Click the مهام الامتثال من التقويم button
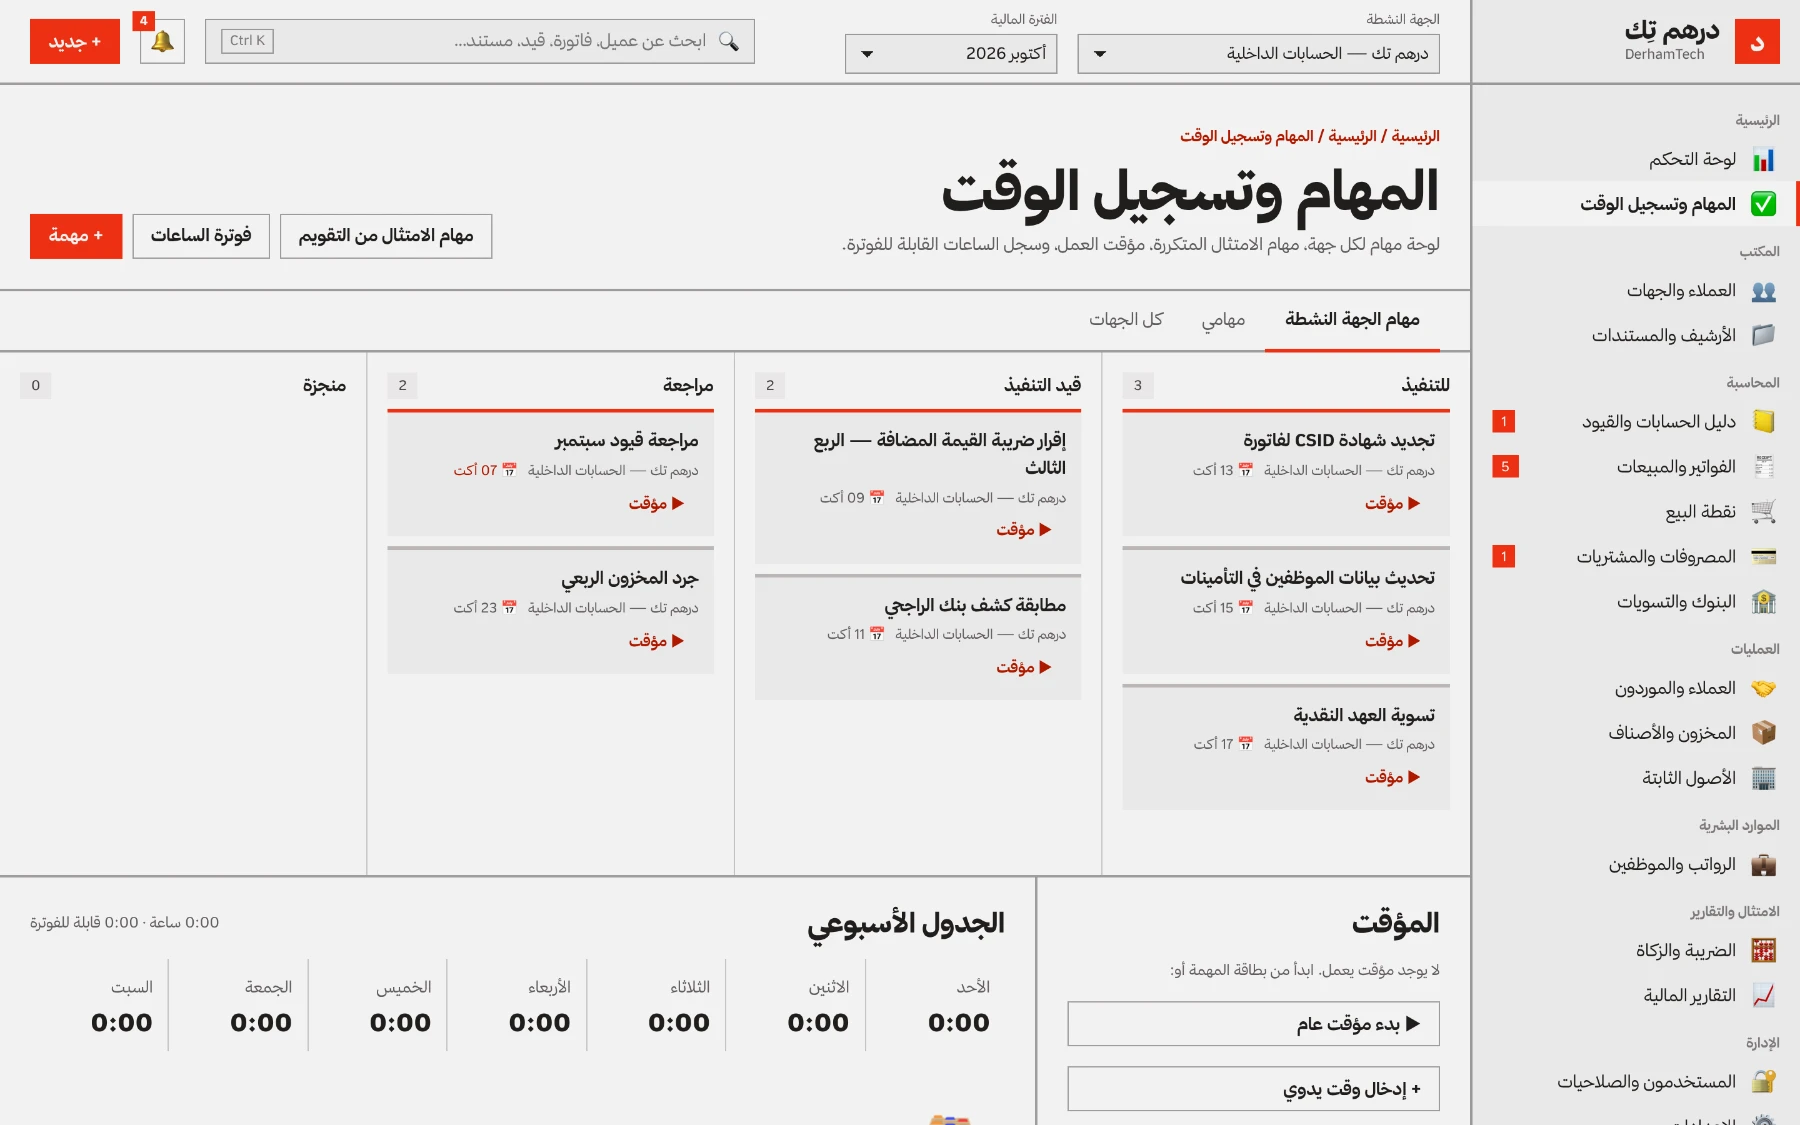The width and height of the screenshot is (1800, 1125). 386,236
